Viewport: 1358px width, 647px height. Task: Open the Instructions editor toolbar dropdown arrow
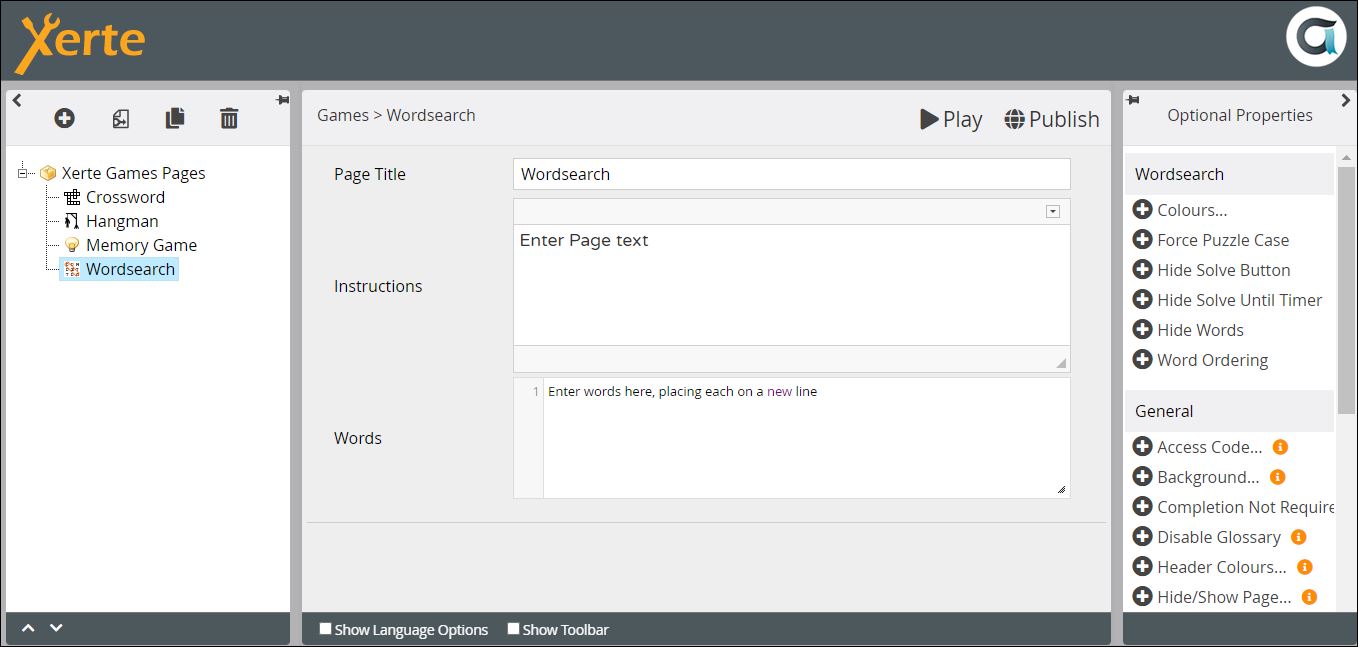(1052, 211)
